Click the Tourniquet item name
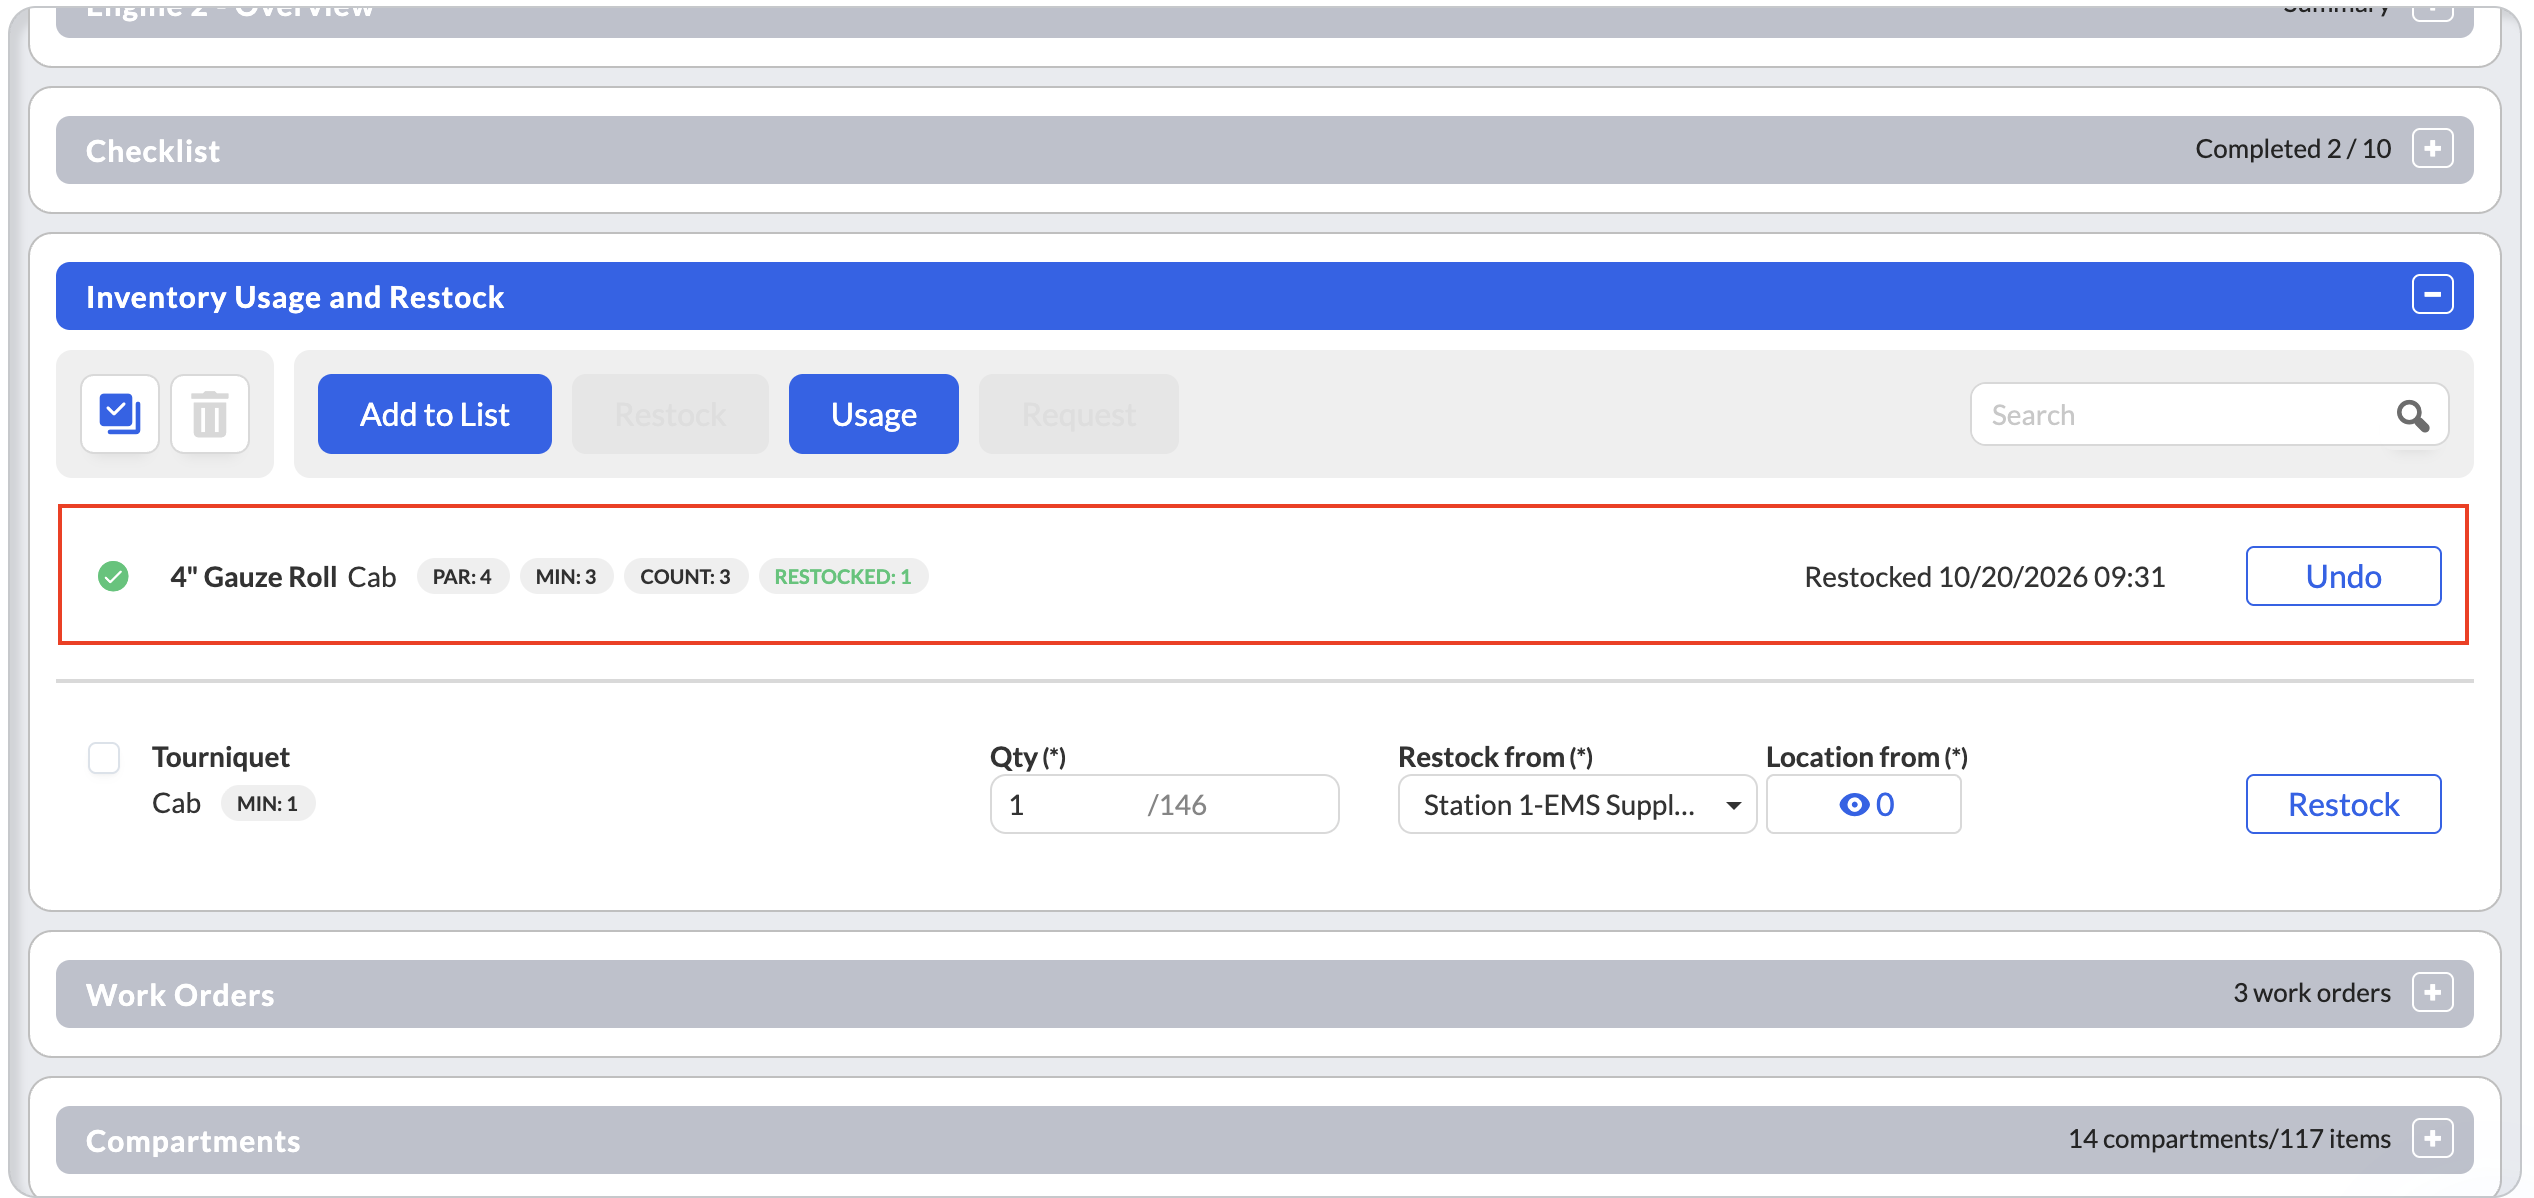The width and height of the screenshot is (2534, 1198). tap(221, 757)
